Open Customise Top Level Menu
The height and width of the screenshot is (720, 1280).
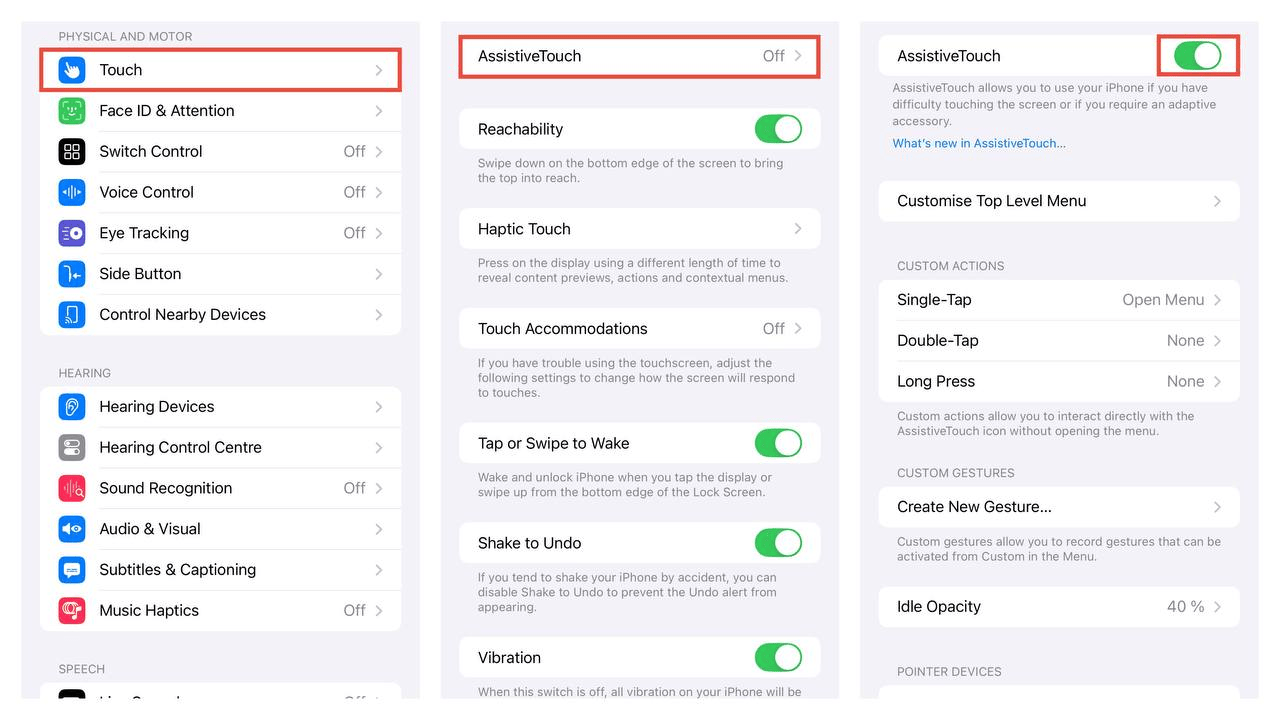pyautogui.click(x=1059, y=201)
